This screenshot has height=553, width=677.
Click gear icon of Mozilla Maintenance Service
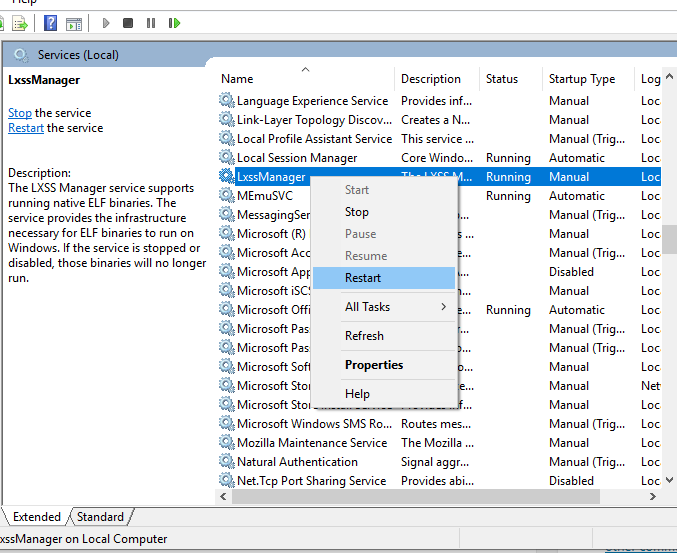coord(226,442)
